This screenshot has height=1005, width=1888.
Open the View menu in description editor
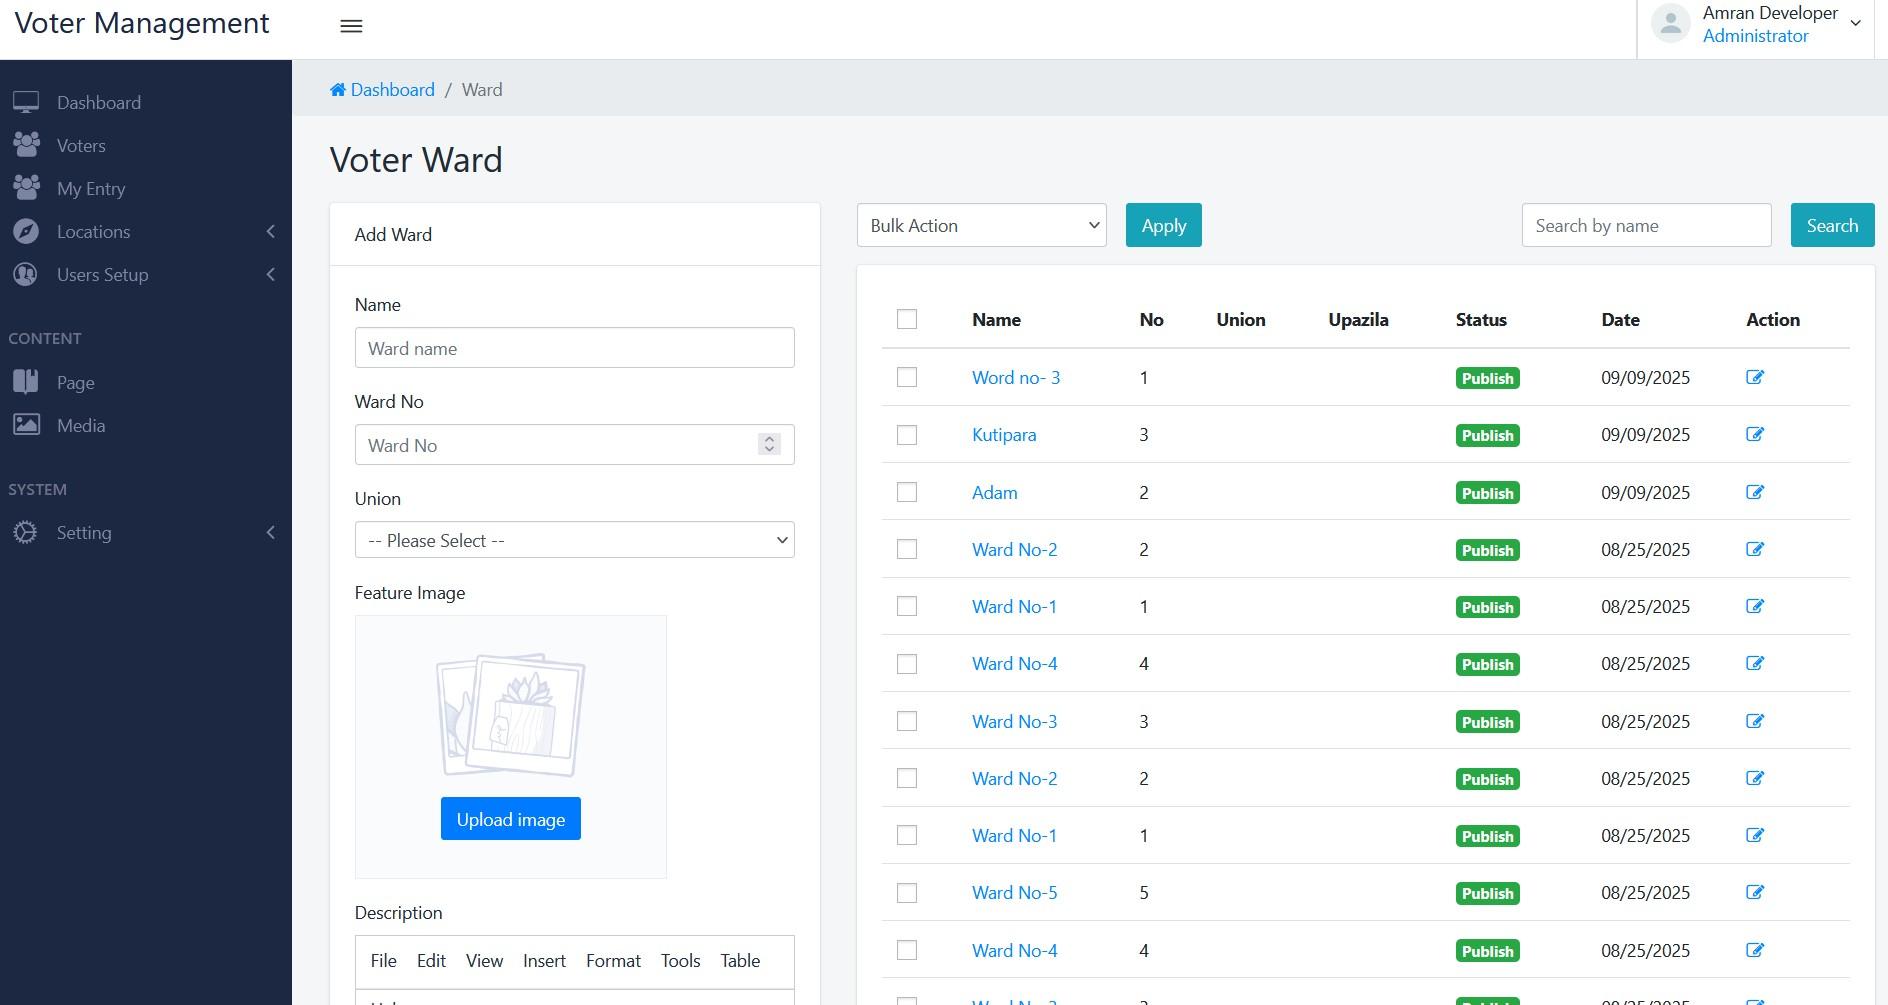pyautogui.click(x=484, y=960)
